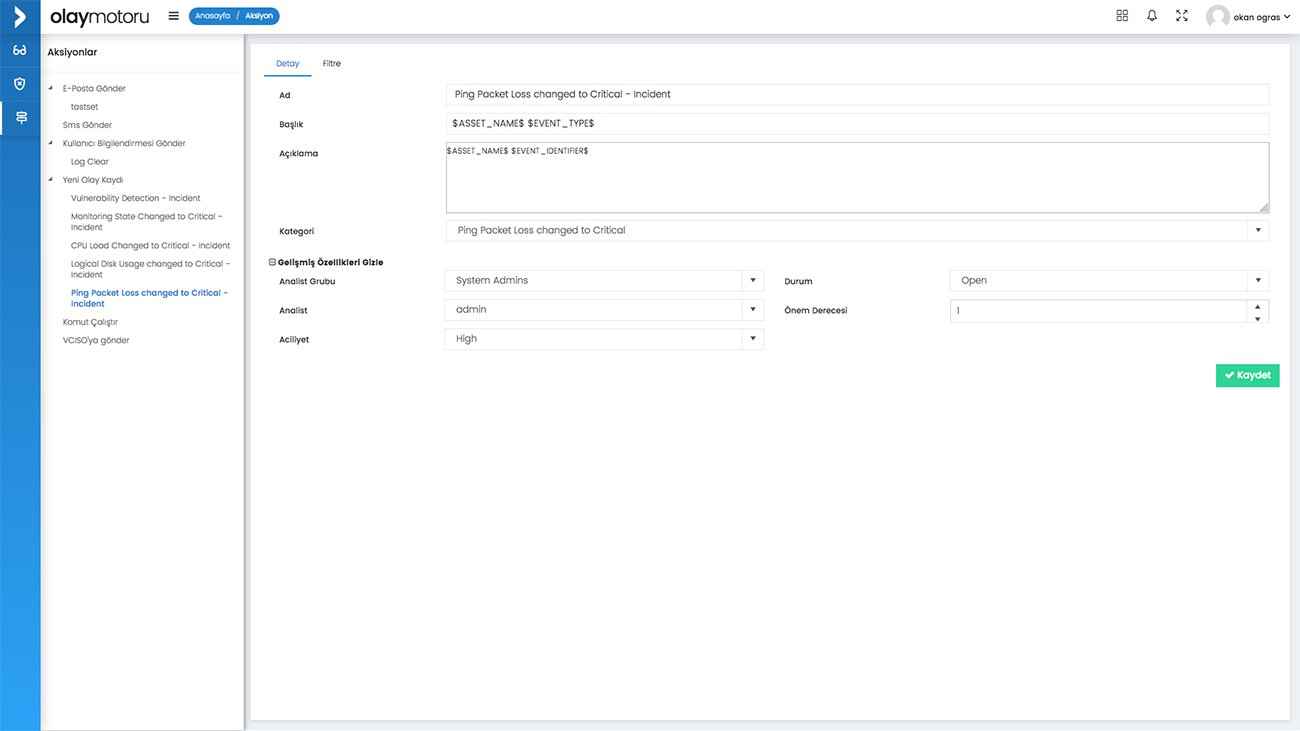Click the Aksiyonlar panel heading
This screenshot has width=1300, height=731.
click(72, 52)
